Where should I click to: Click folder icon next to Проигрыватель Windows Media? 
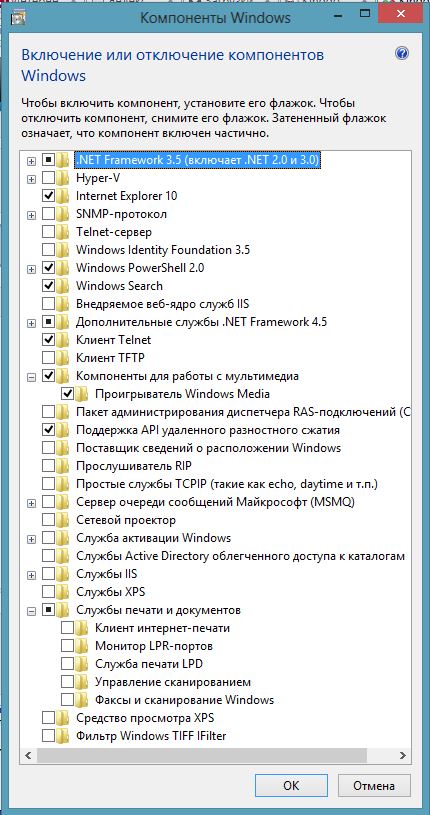click(82, 394)
